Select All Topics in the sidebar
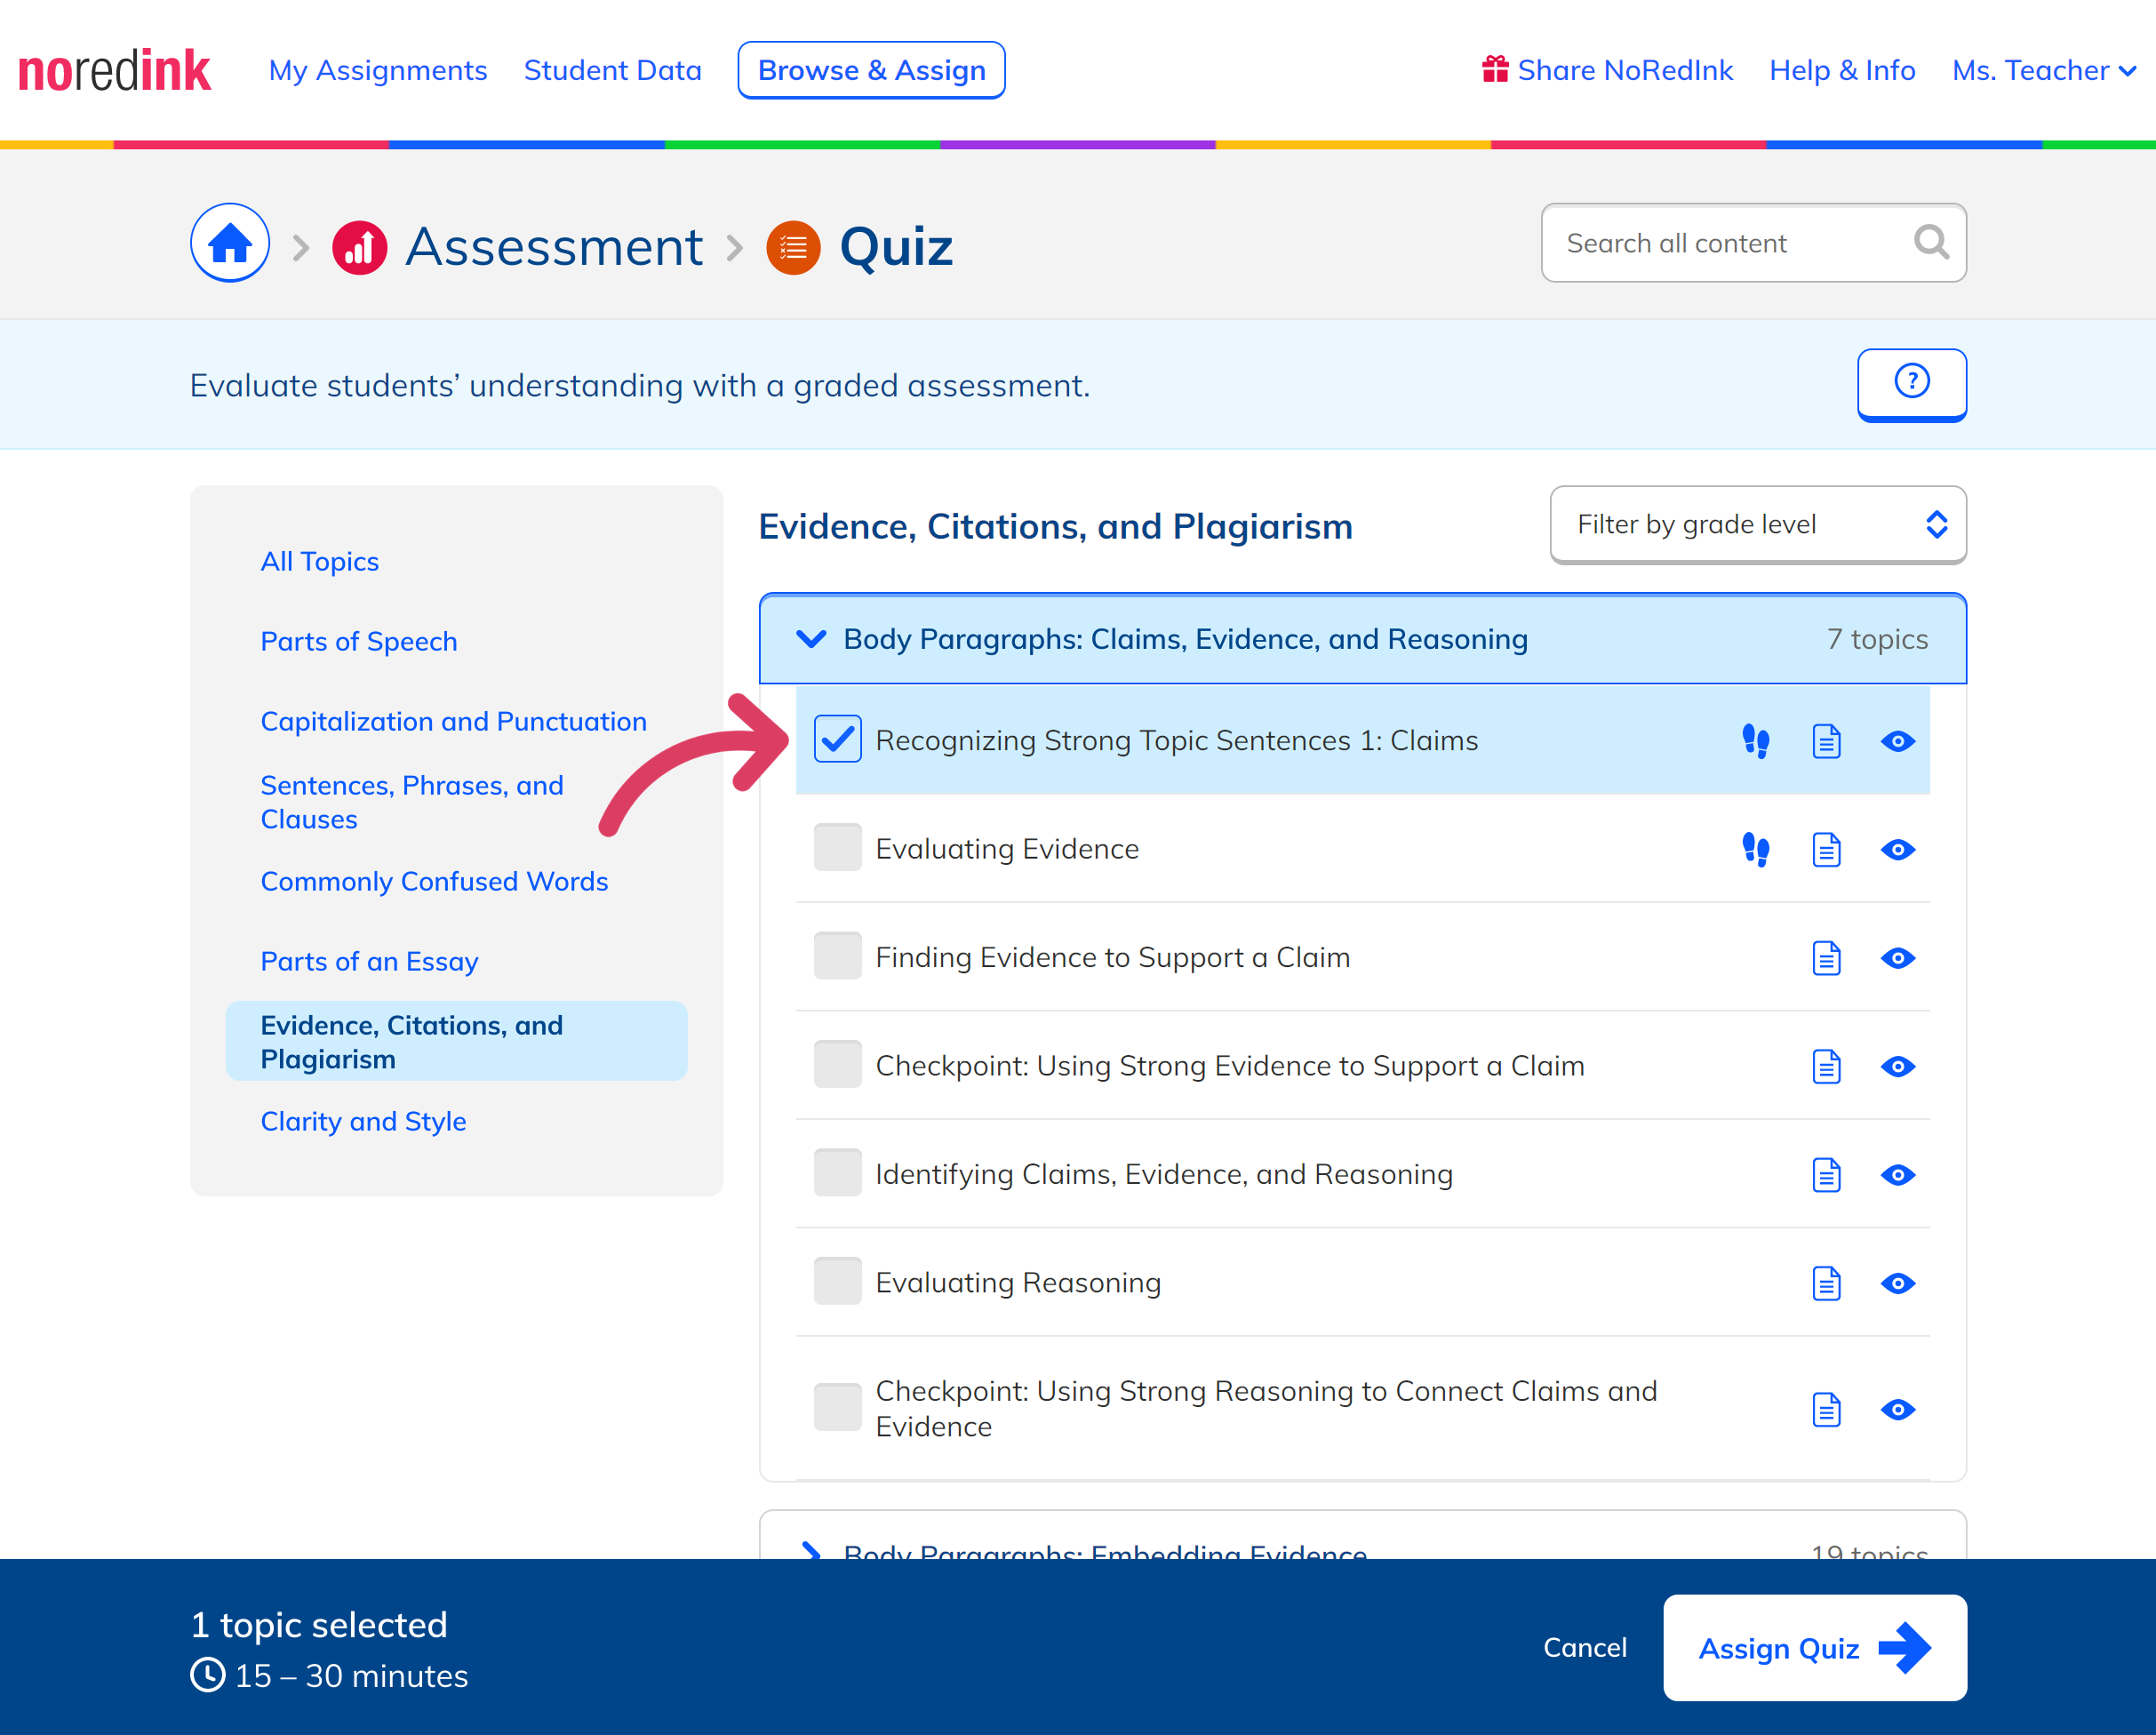The height and width of the screenshot is (1735, 2156). [319, 562]
